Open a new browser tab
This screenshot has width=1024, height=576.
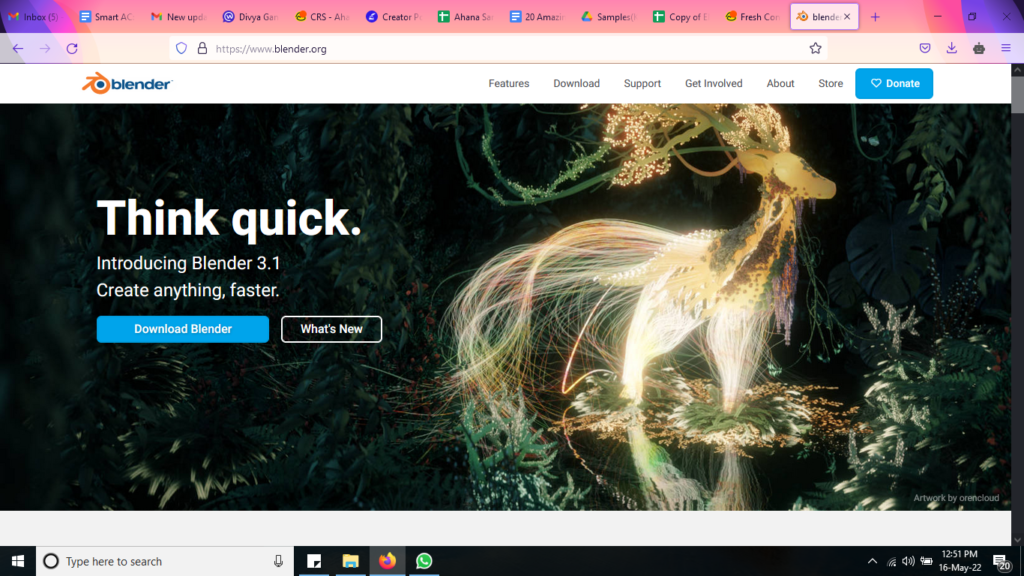tap(875, 17)
